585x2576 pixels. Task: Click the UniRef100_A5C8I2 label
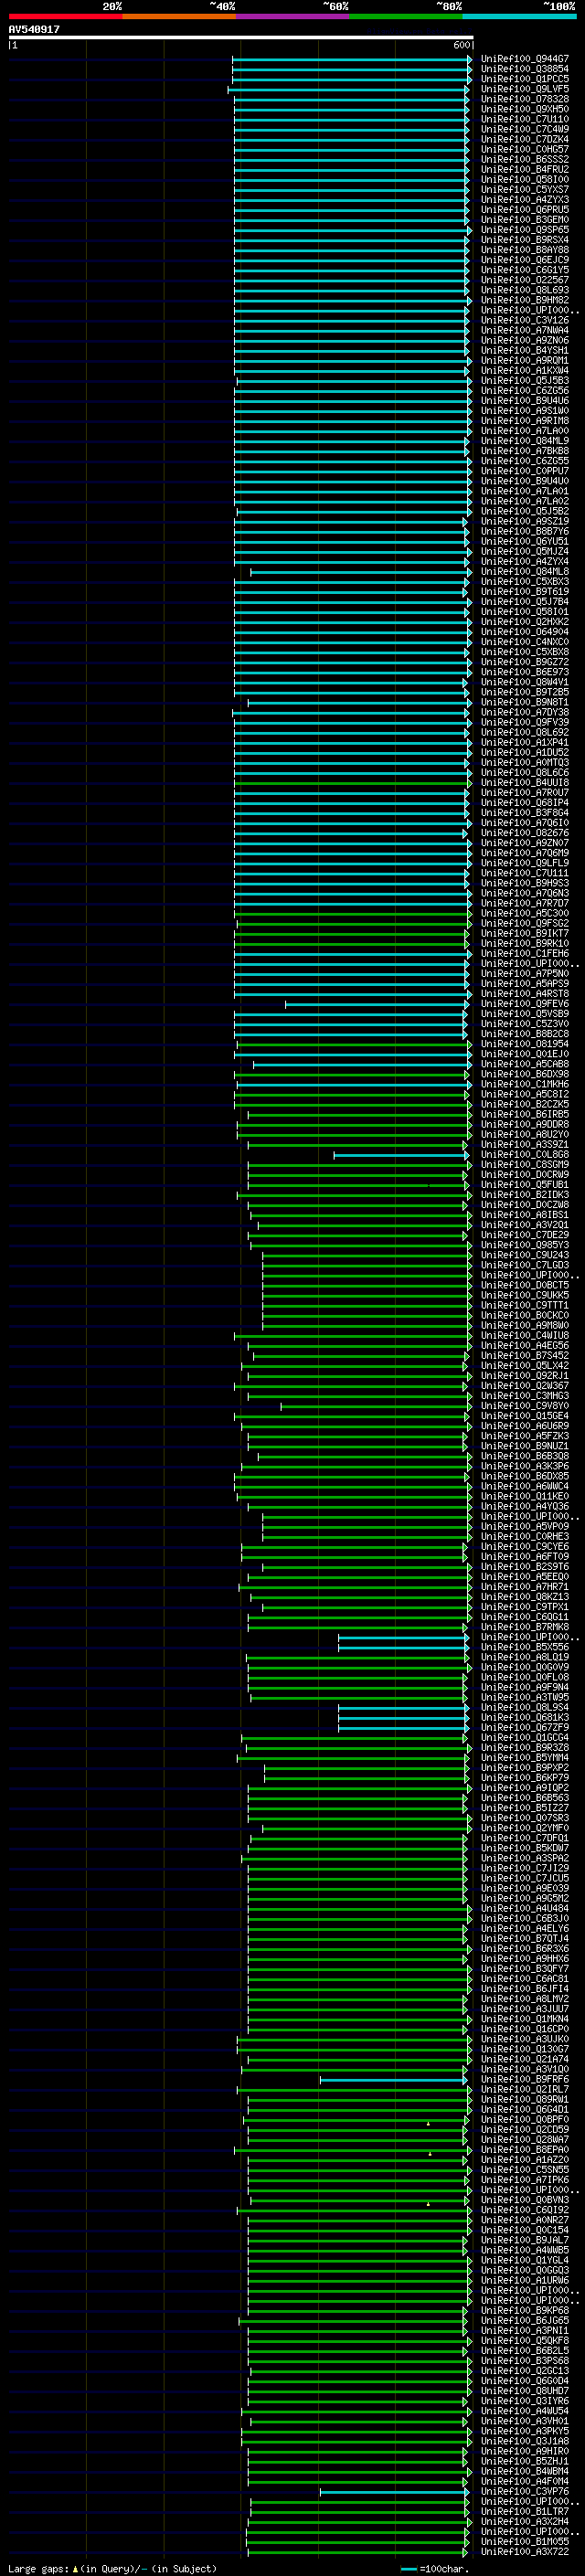[x=525, y=1094]
